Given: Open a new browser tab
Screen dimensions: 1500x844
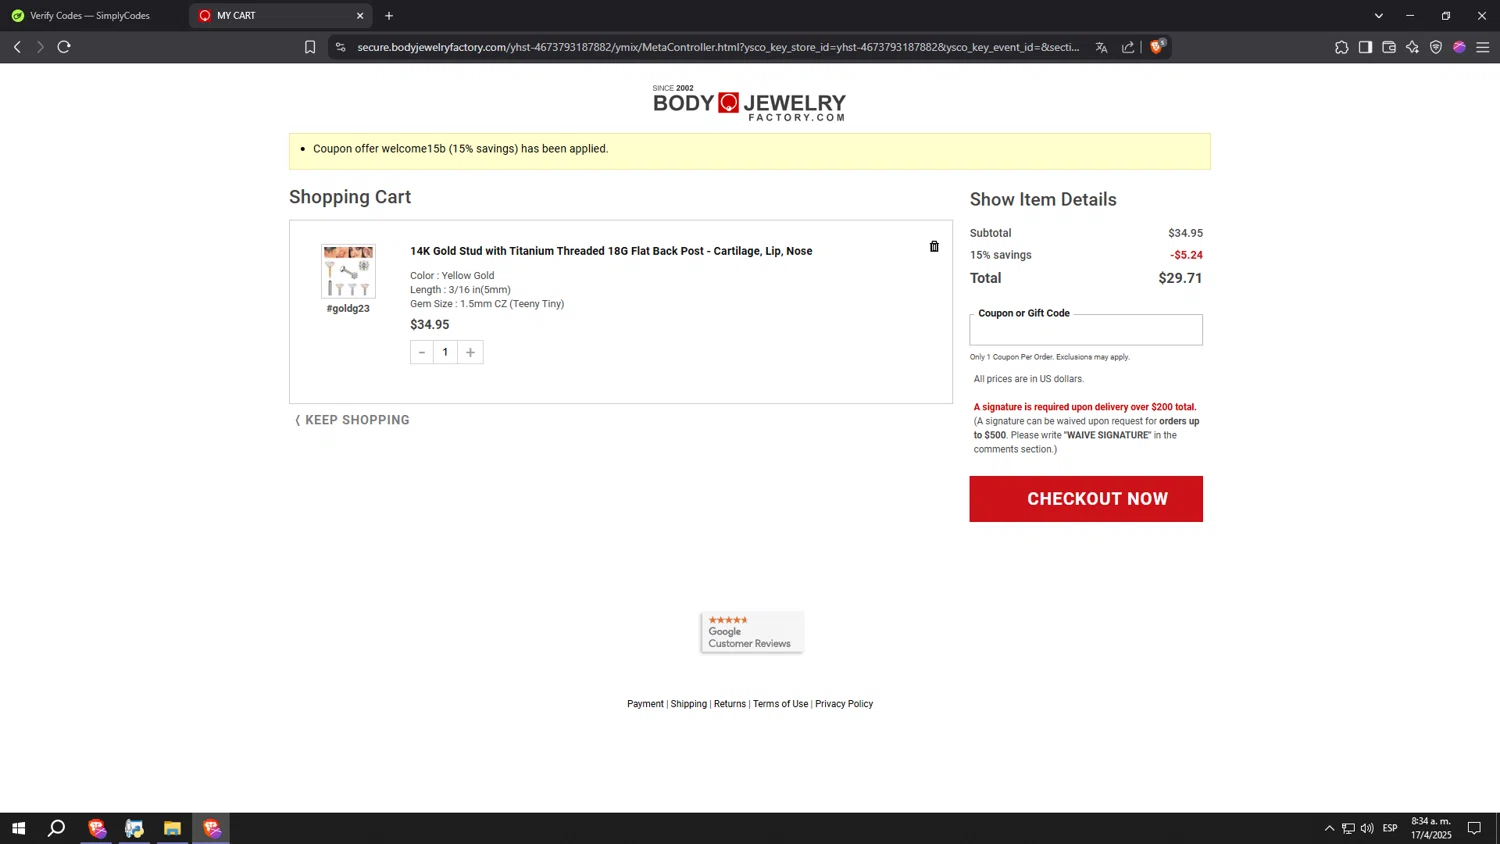Looking at the screenshot, I should coord(389,16).
